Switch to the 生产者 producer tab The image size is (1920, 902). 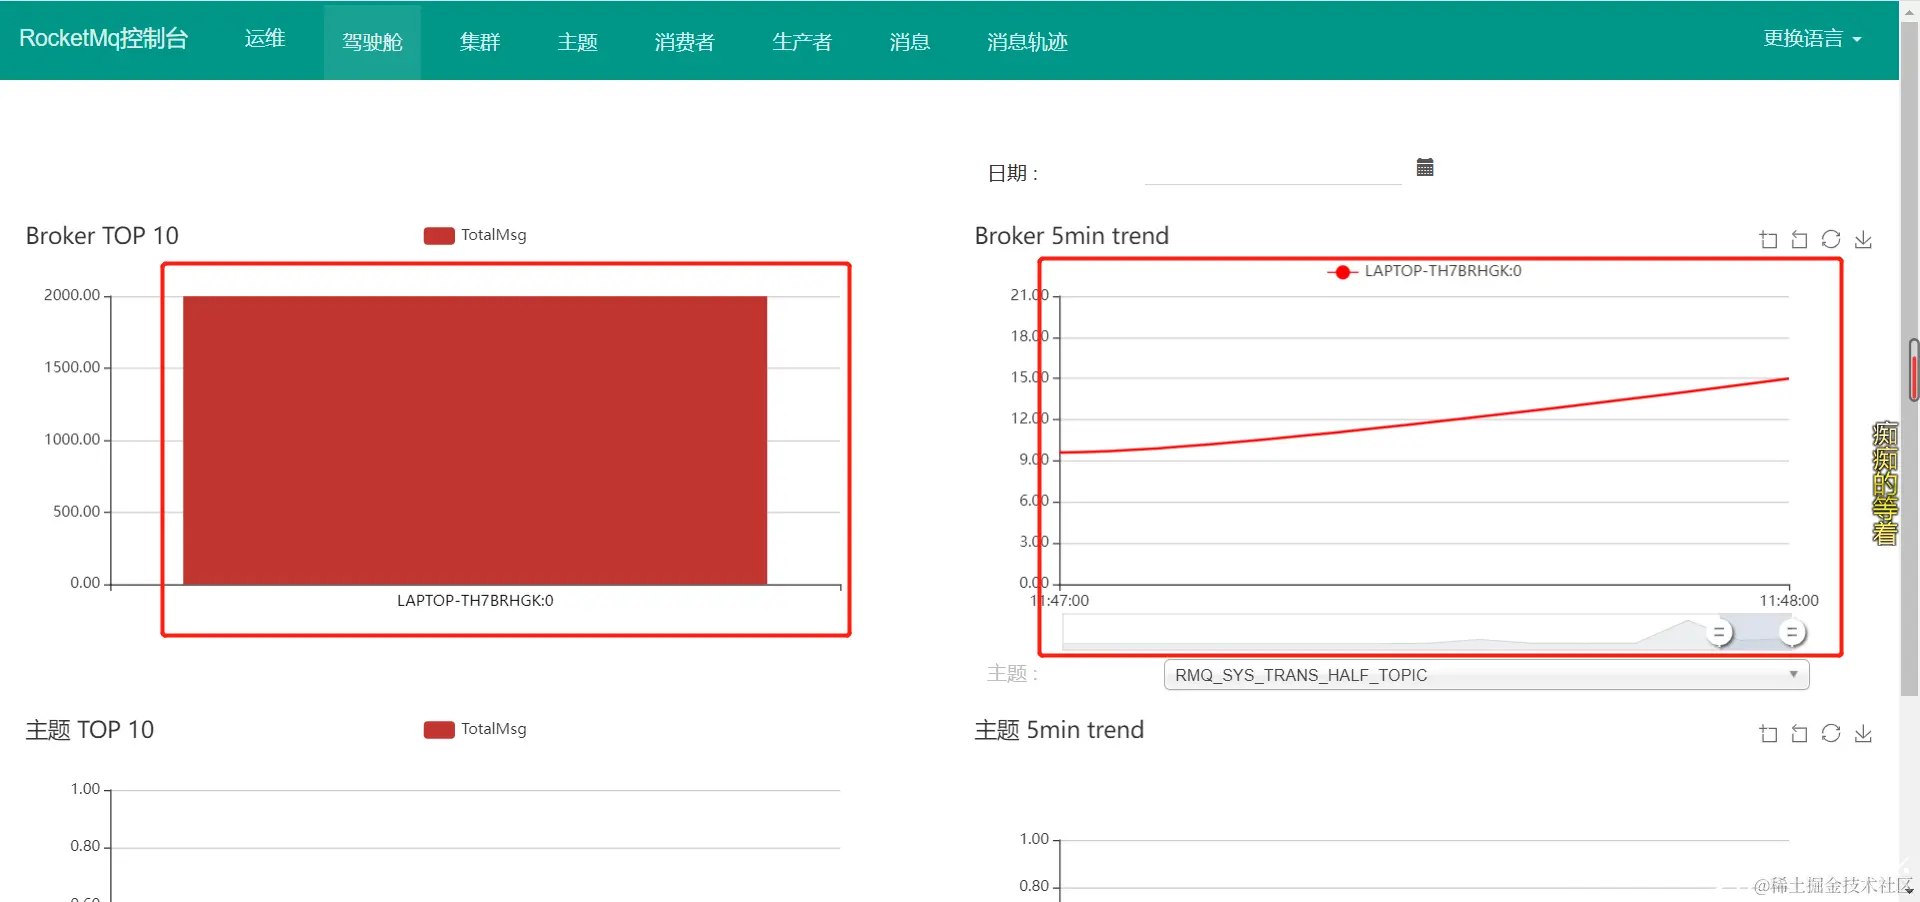(802, 42)
